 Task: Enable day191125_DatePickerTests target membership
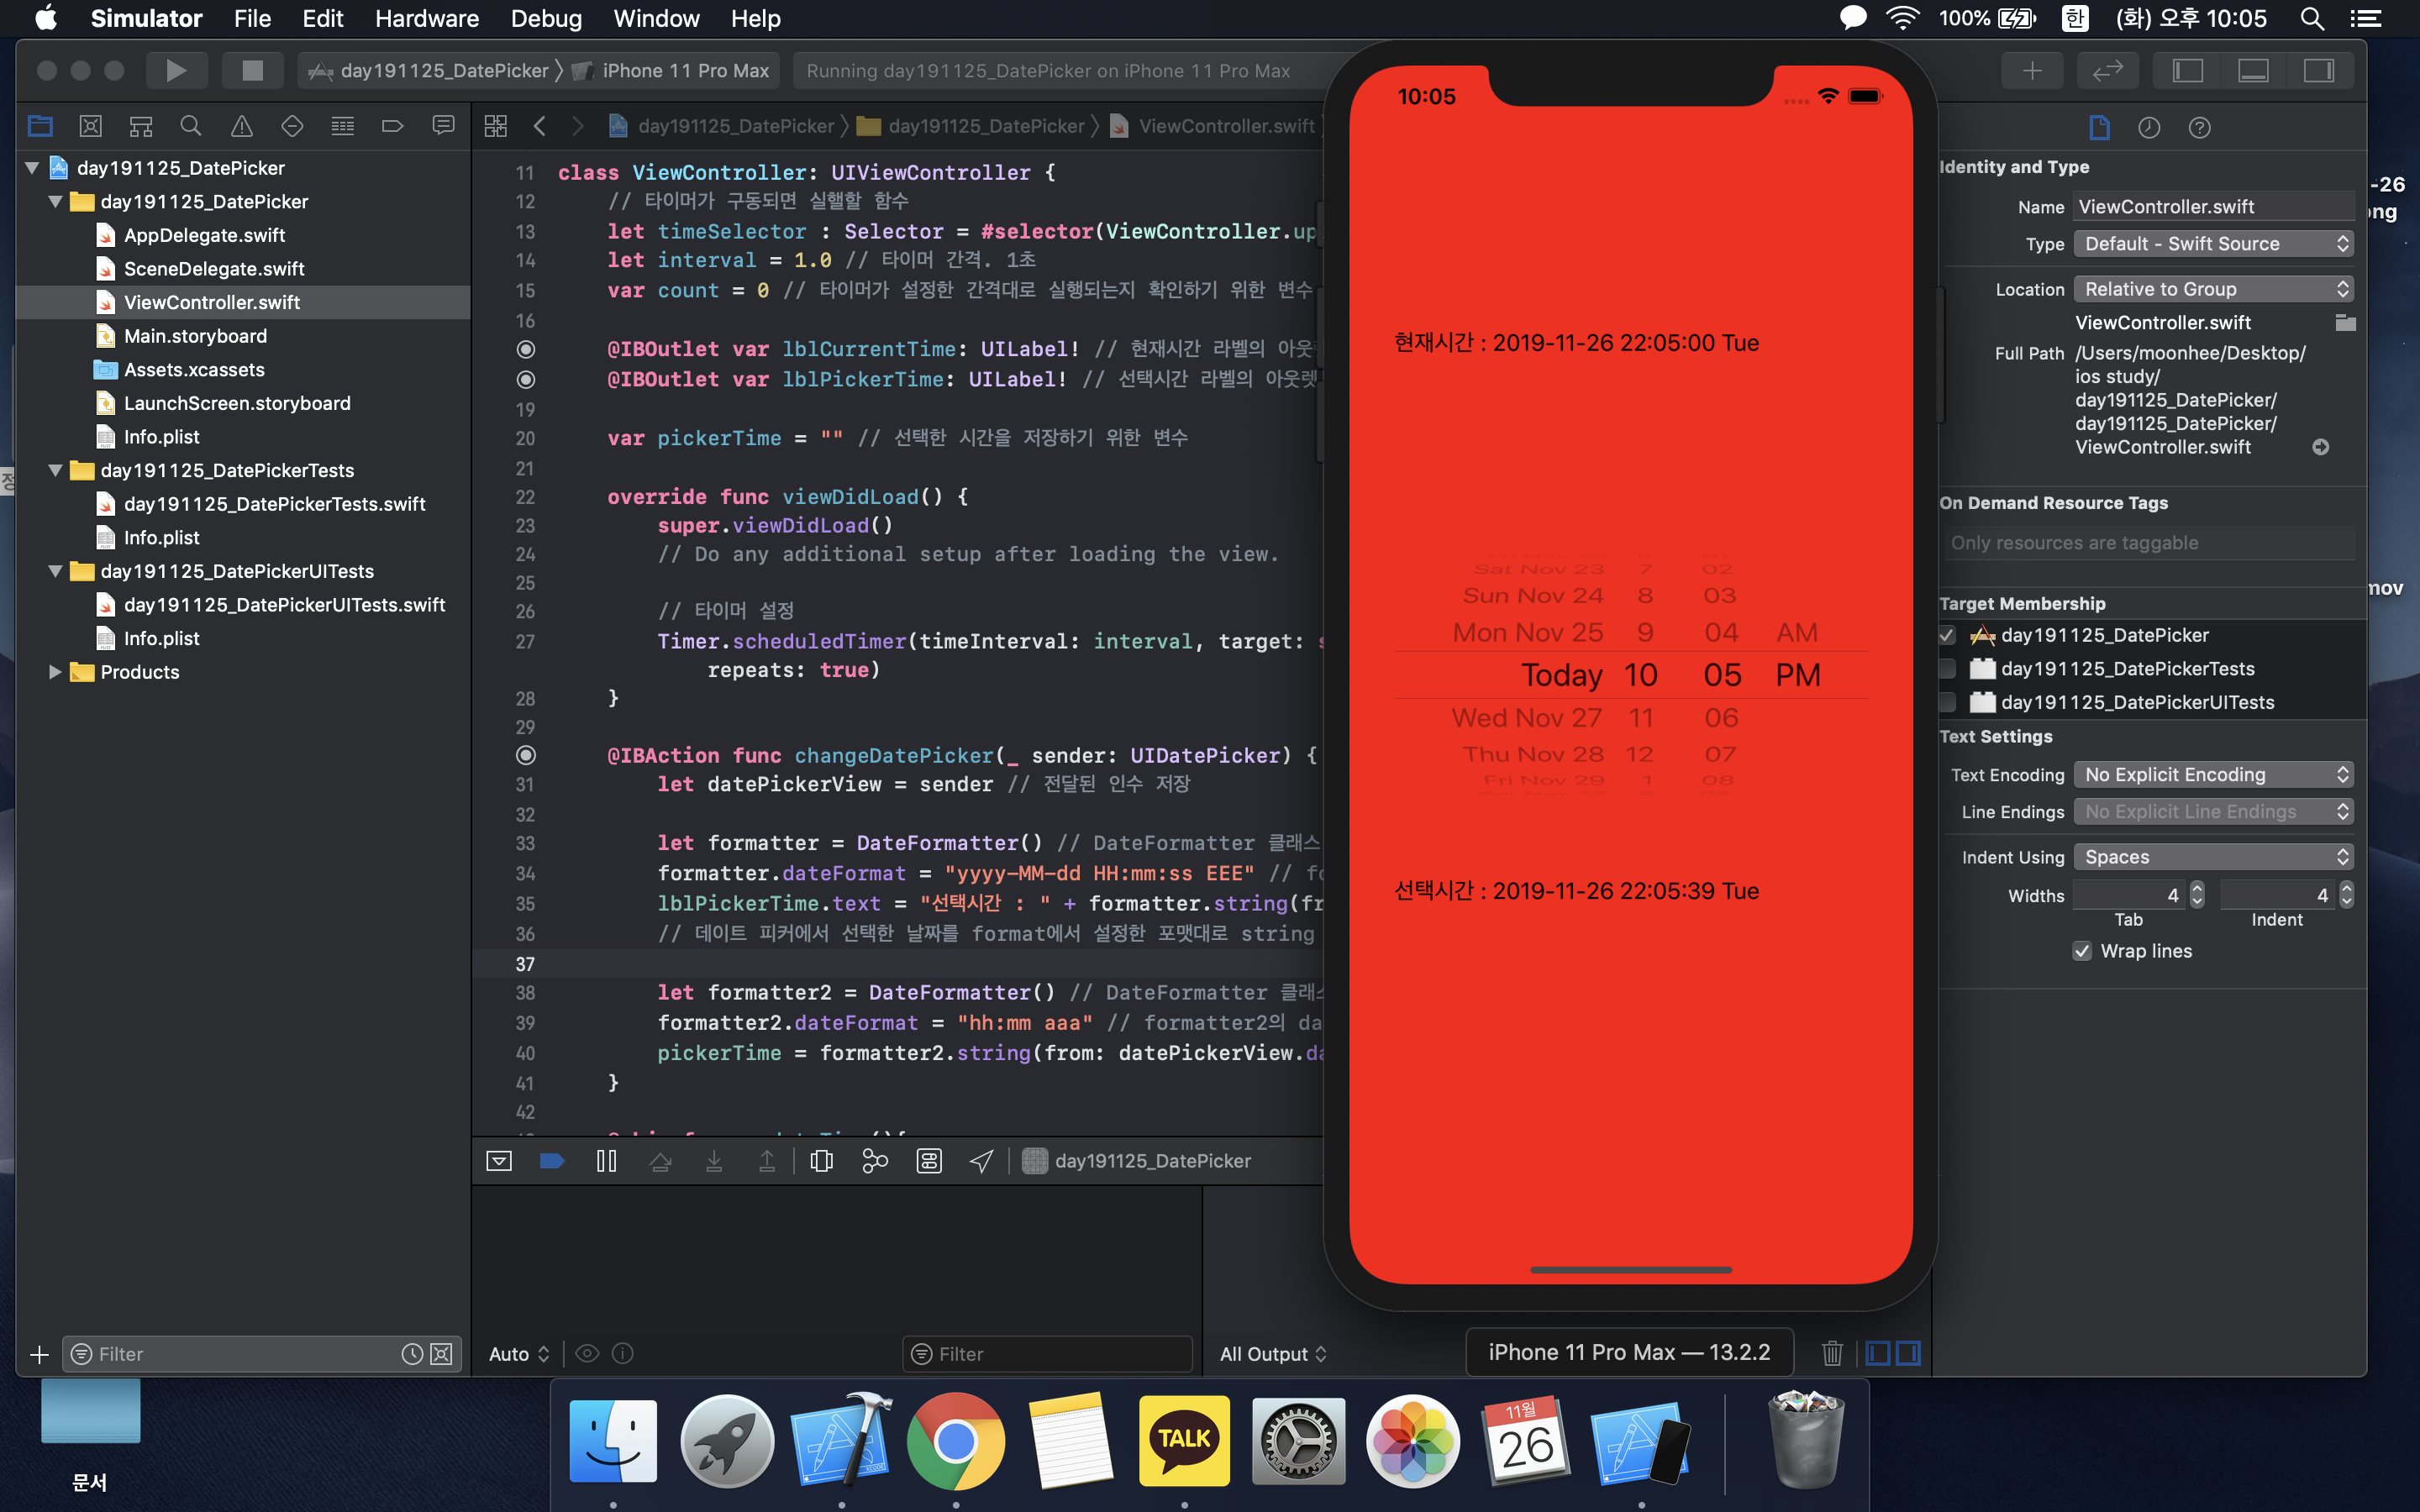[x=1947, y=669]
